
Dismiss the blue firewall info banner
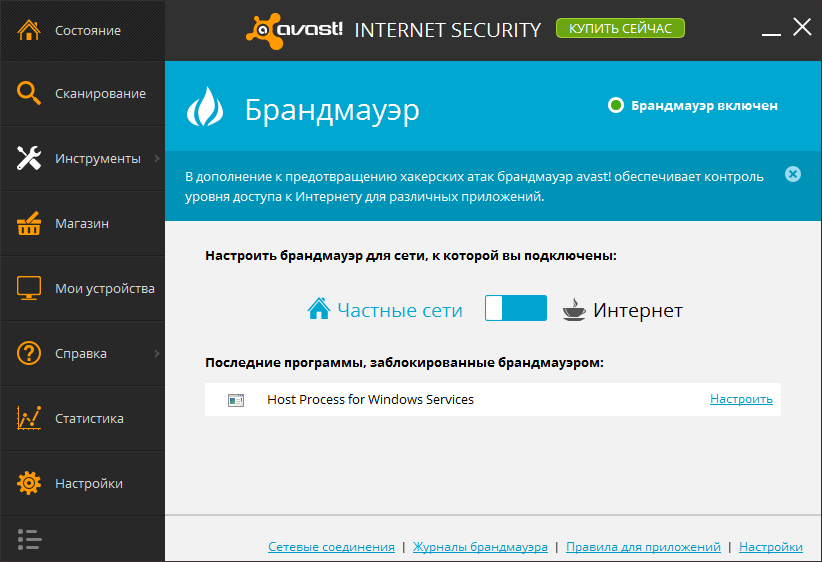click(x=793, y=174)
